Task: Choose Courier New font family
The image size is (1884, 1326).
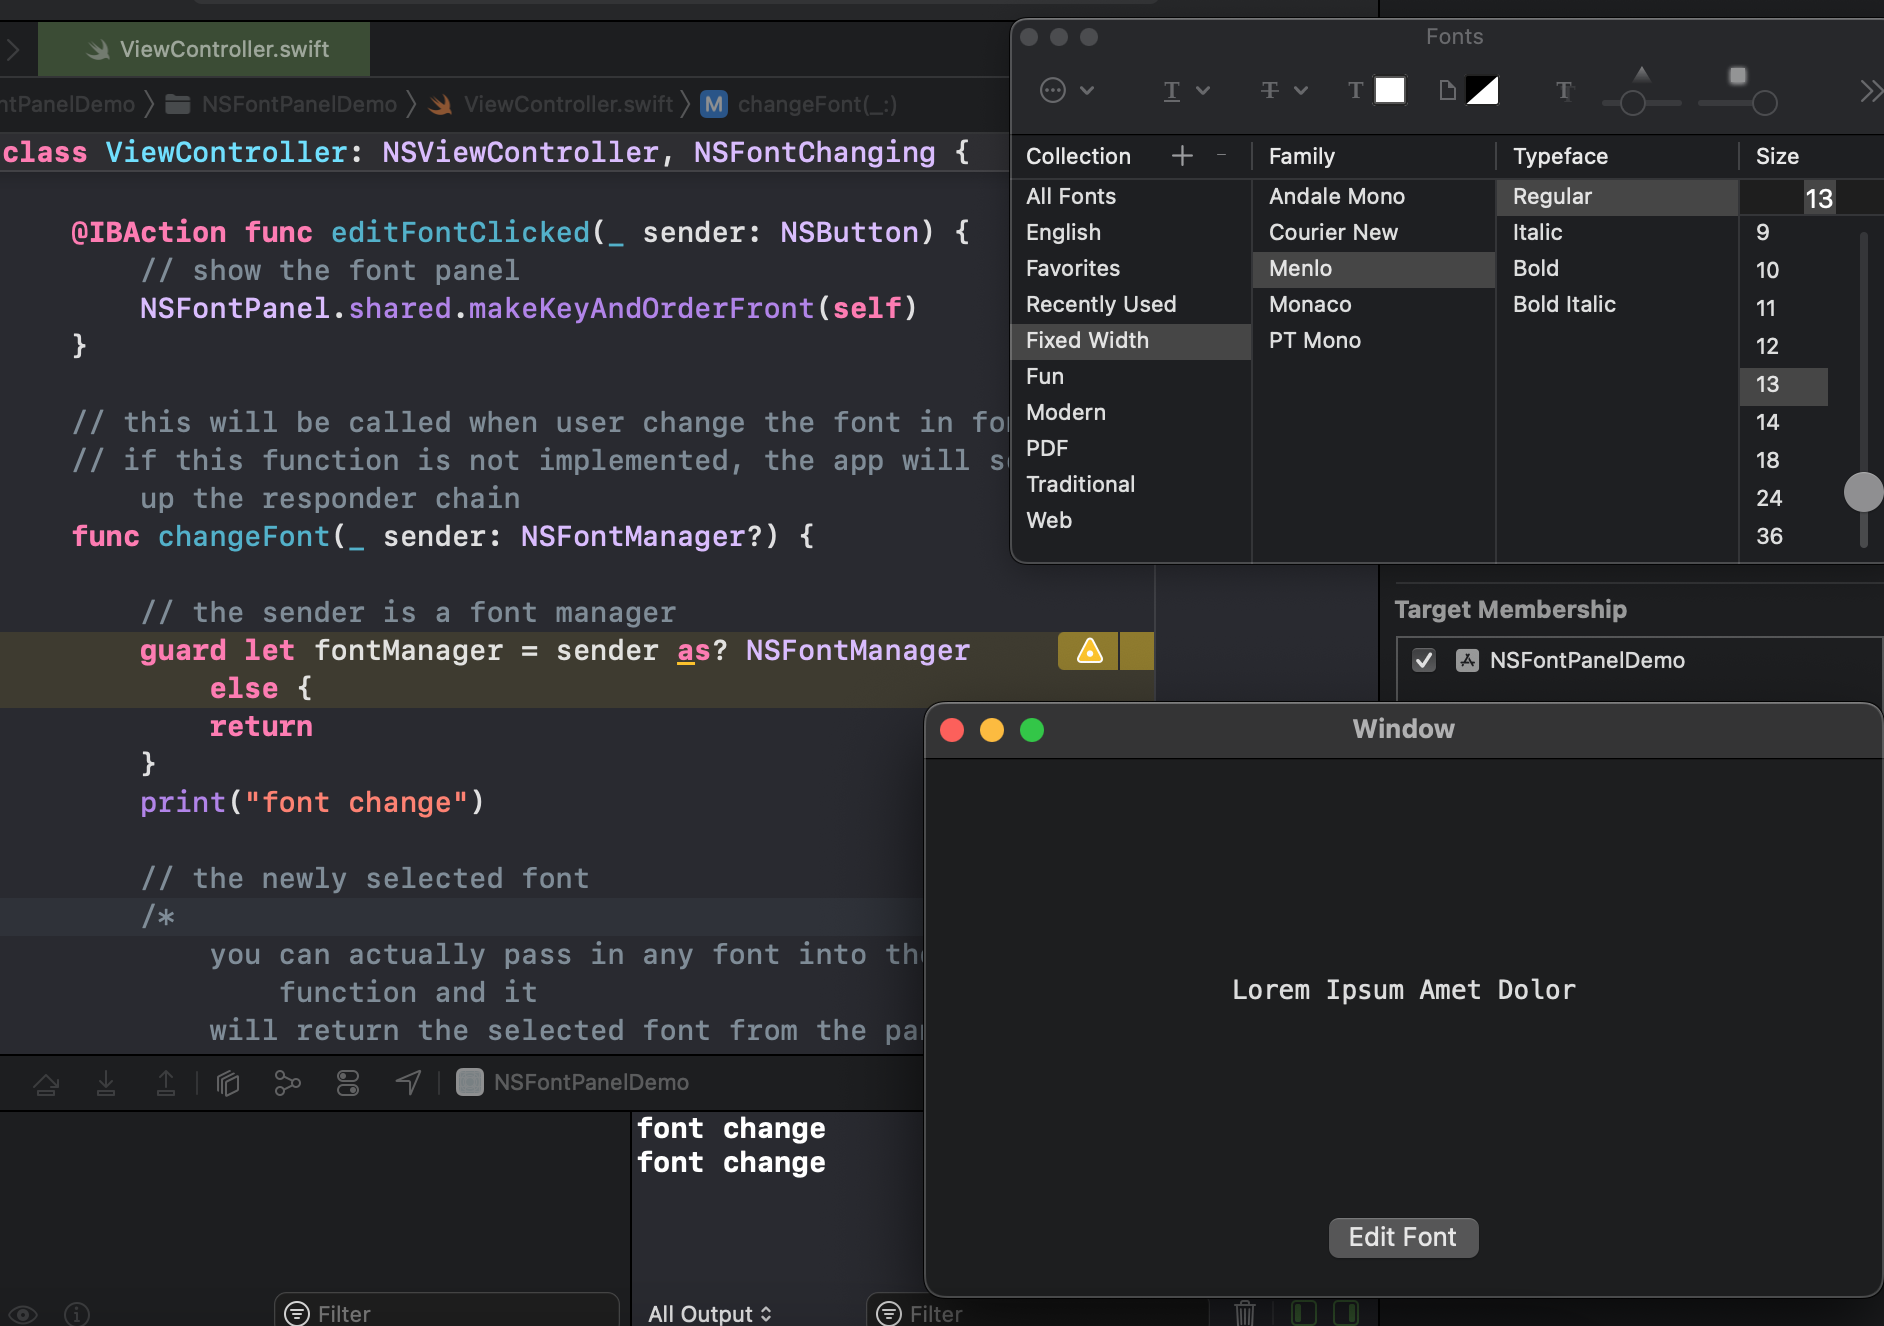Action: pos(1374,232)
